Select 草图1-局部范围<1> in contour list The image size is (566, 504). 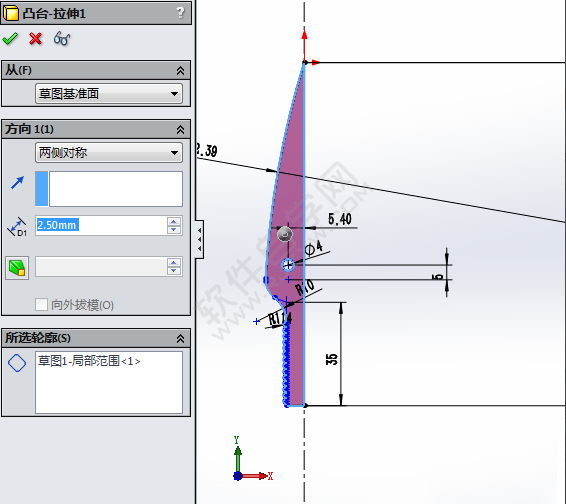point(89,361)
